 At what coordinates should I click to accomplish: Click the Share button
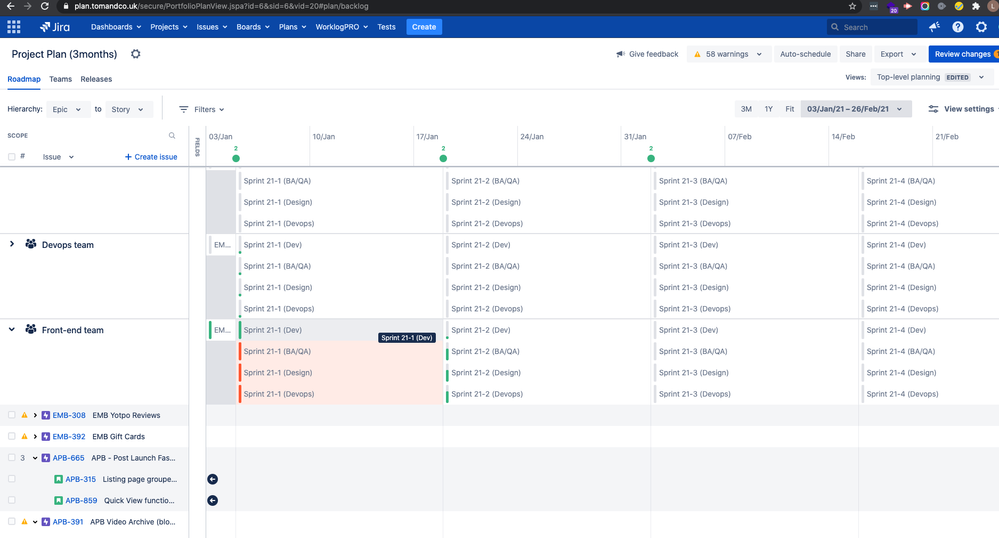click(855, 54)
